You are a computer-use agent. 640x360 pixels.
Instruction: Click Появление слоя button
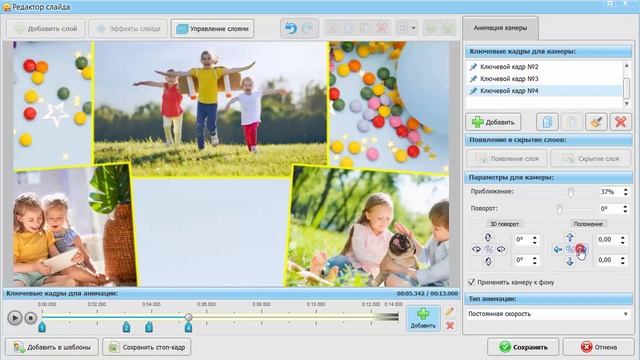click(x=506, y=158)
